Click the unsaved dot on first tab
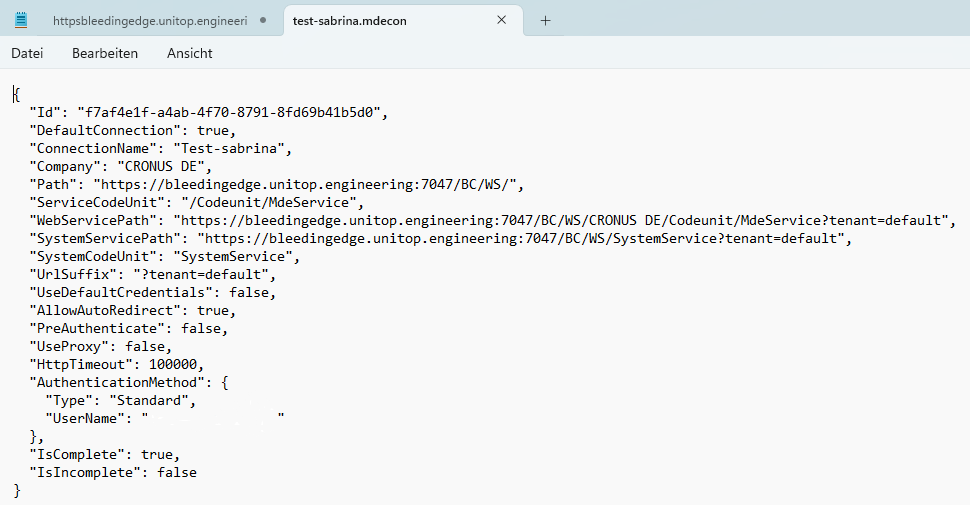970x505 pixels. [263, 20]
